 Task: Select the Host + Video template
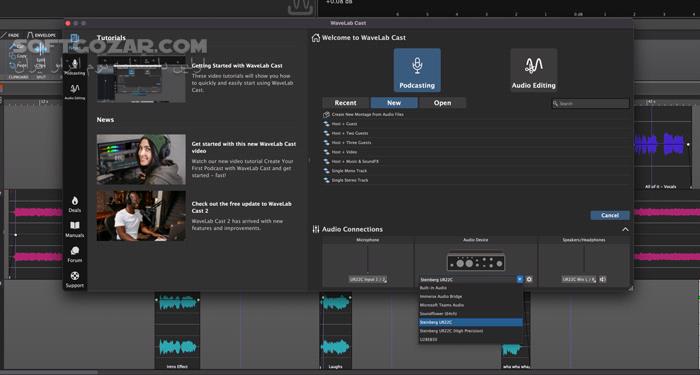(476, 152)
